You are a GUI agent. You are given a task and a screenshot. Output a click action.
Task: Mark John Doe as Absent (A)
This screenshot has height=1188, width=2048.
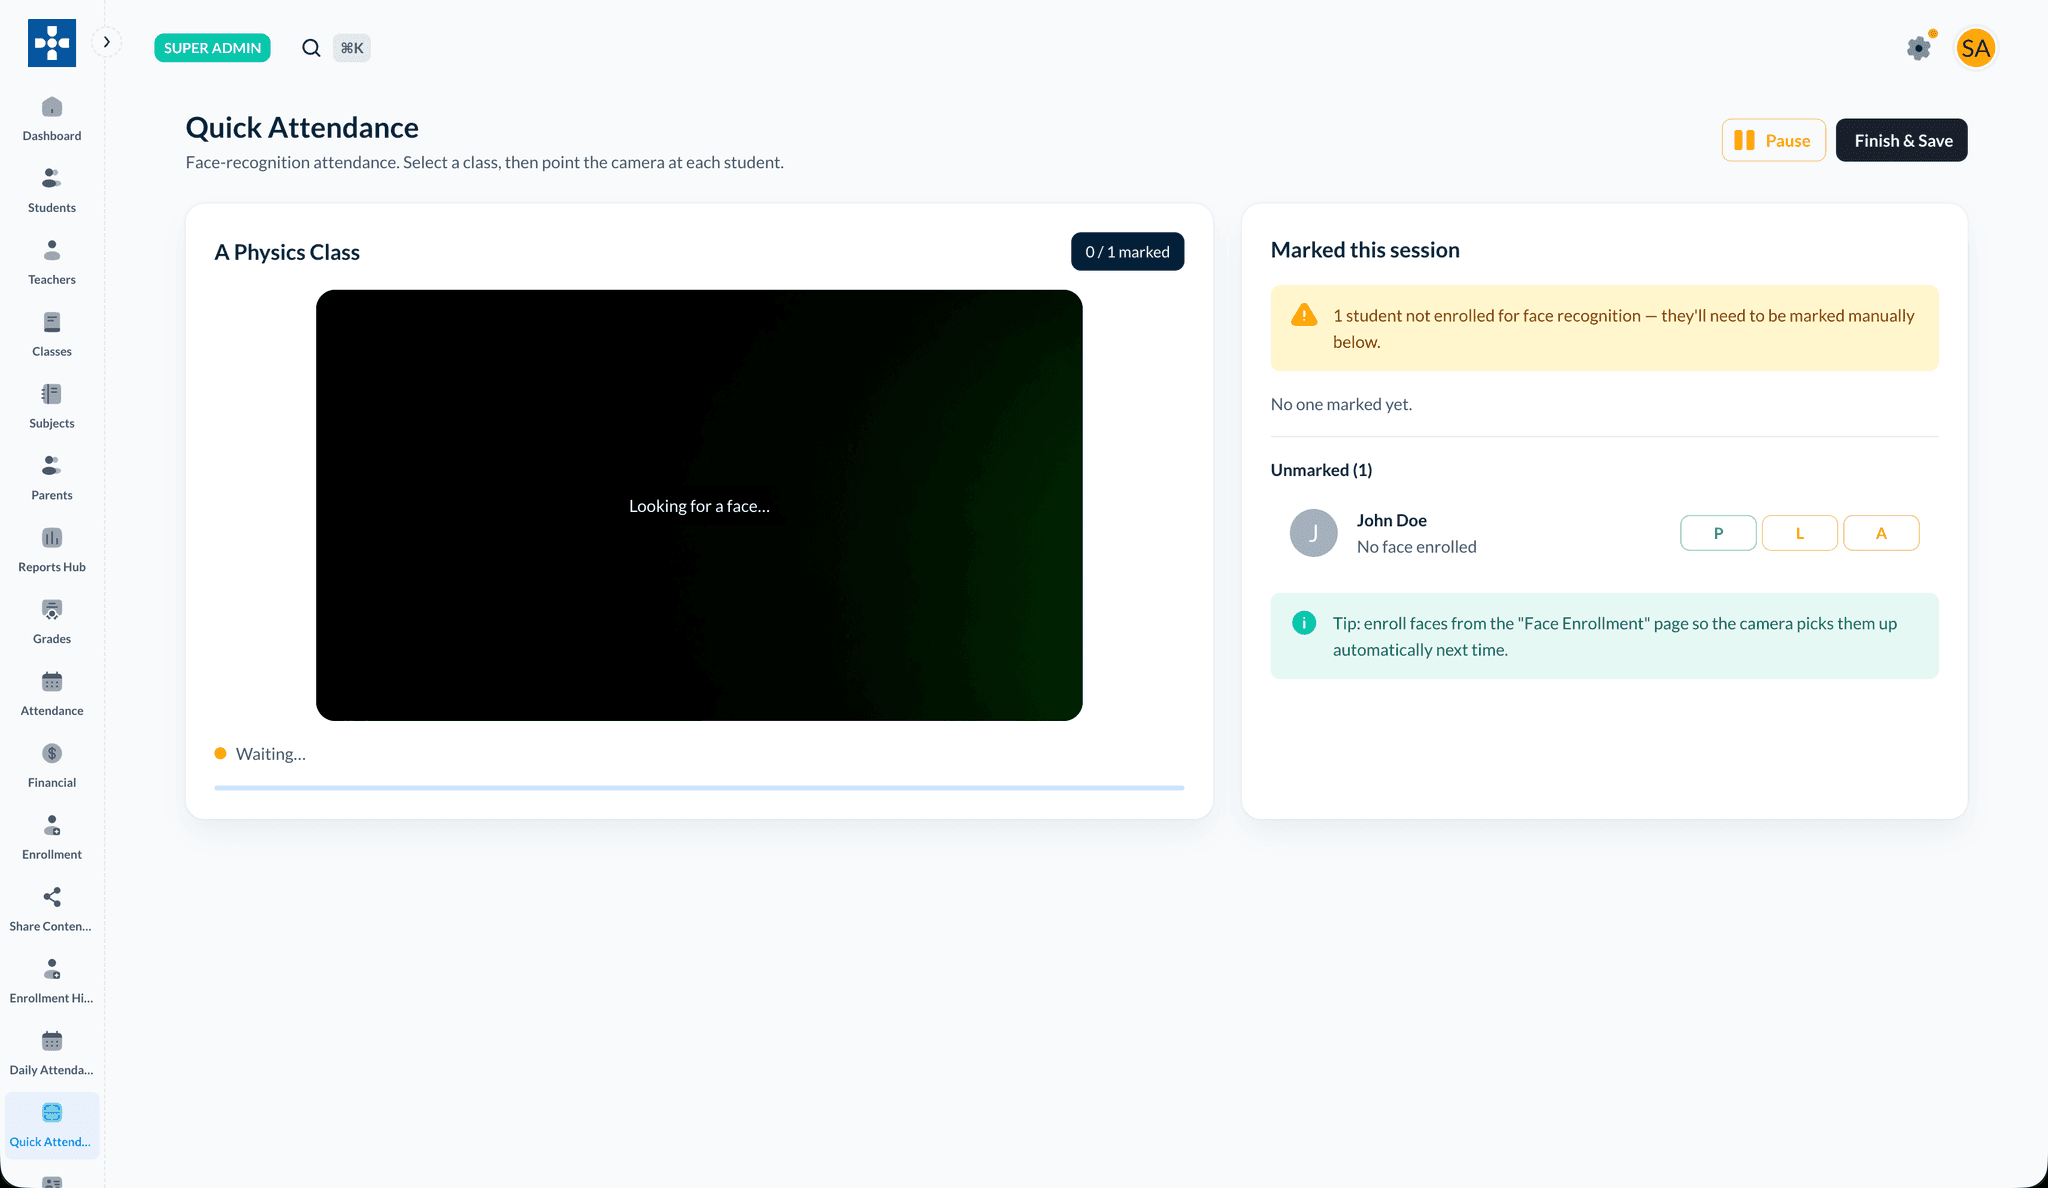click(x=1881, y=533)
